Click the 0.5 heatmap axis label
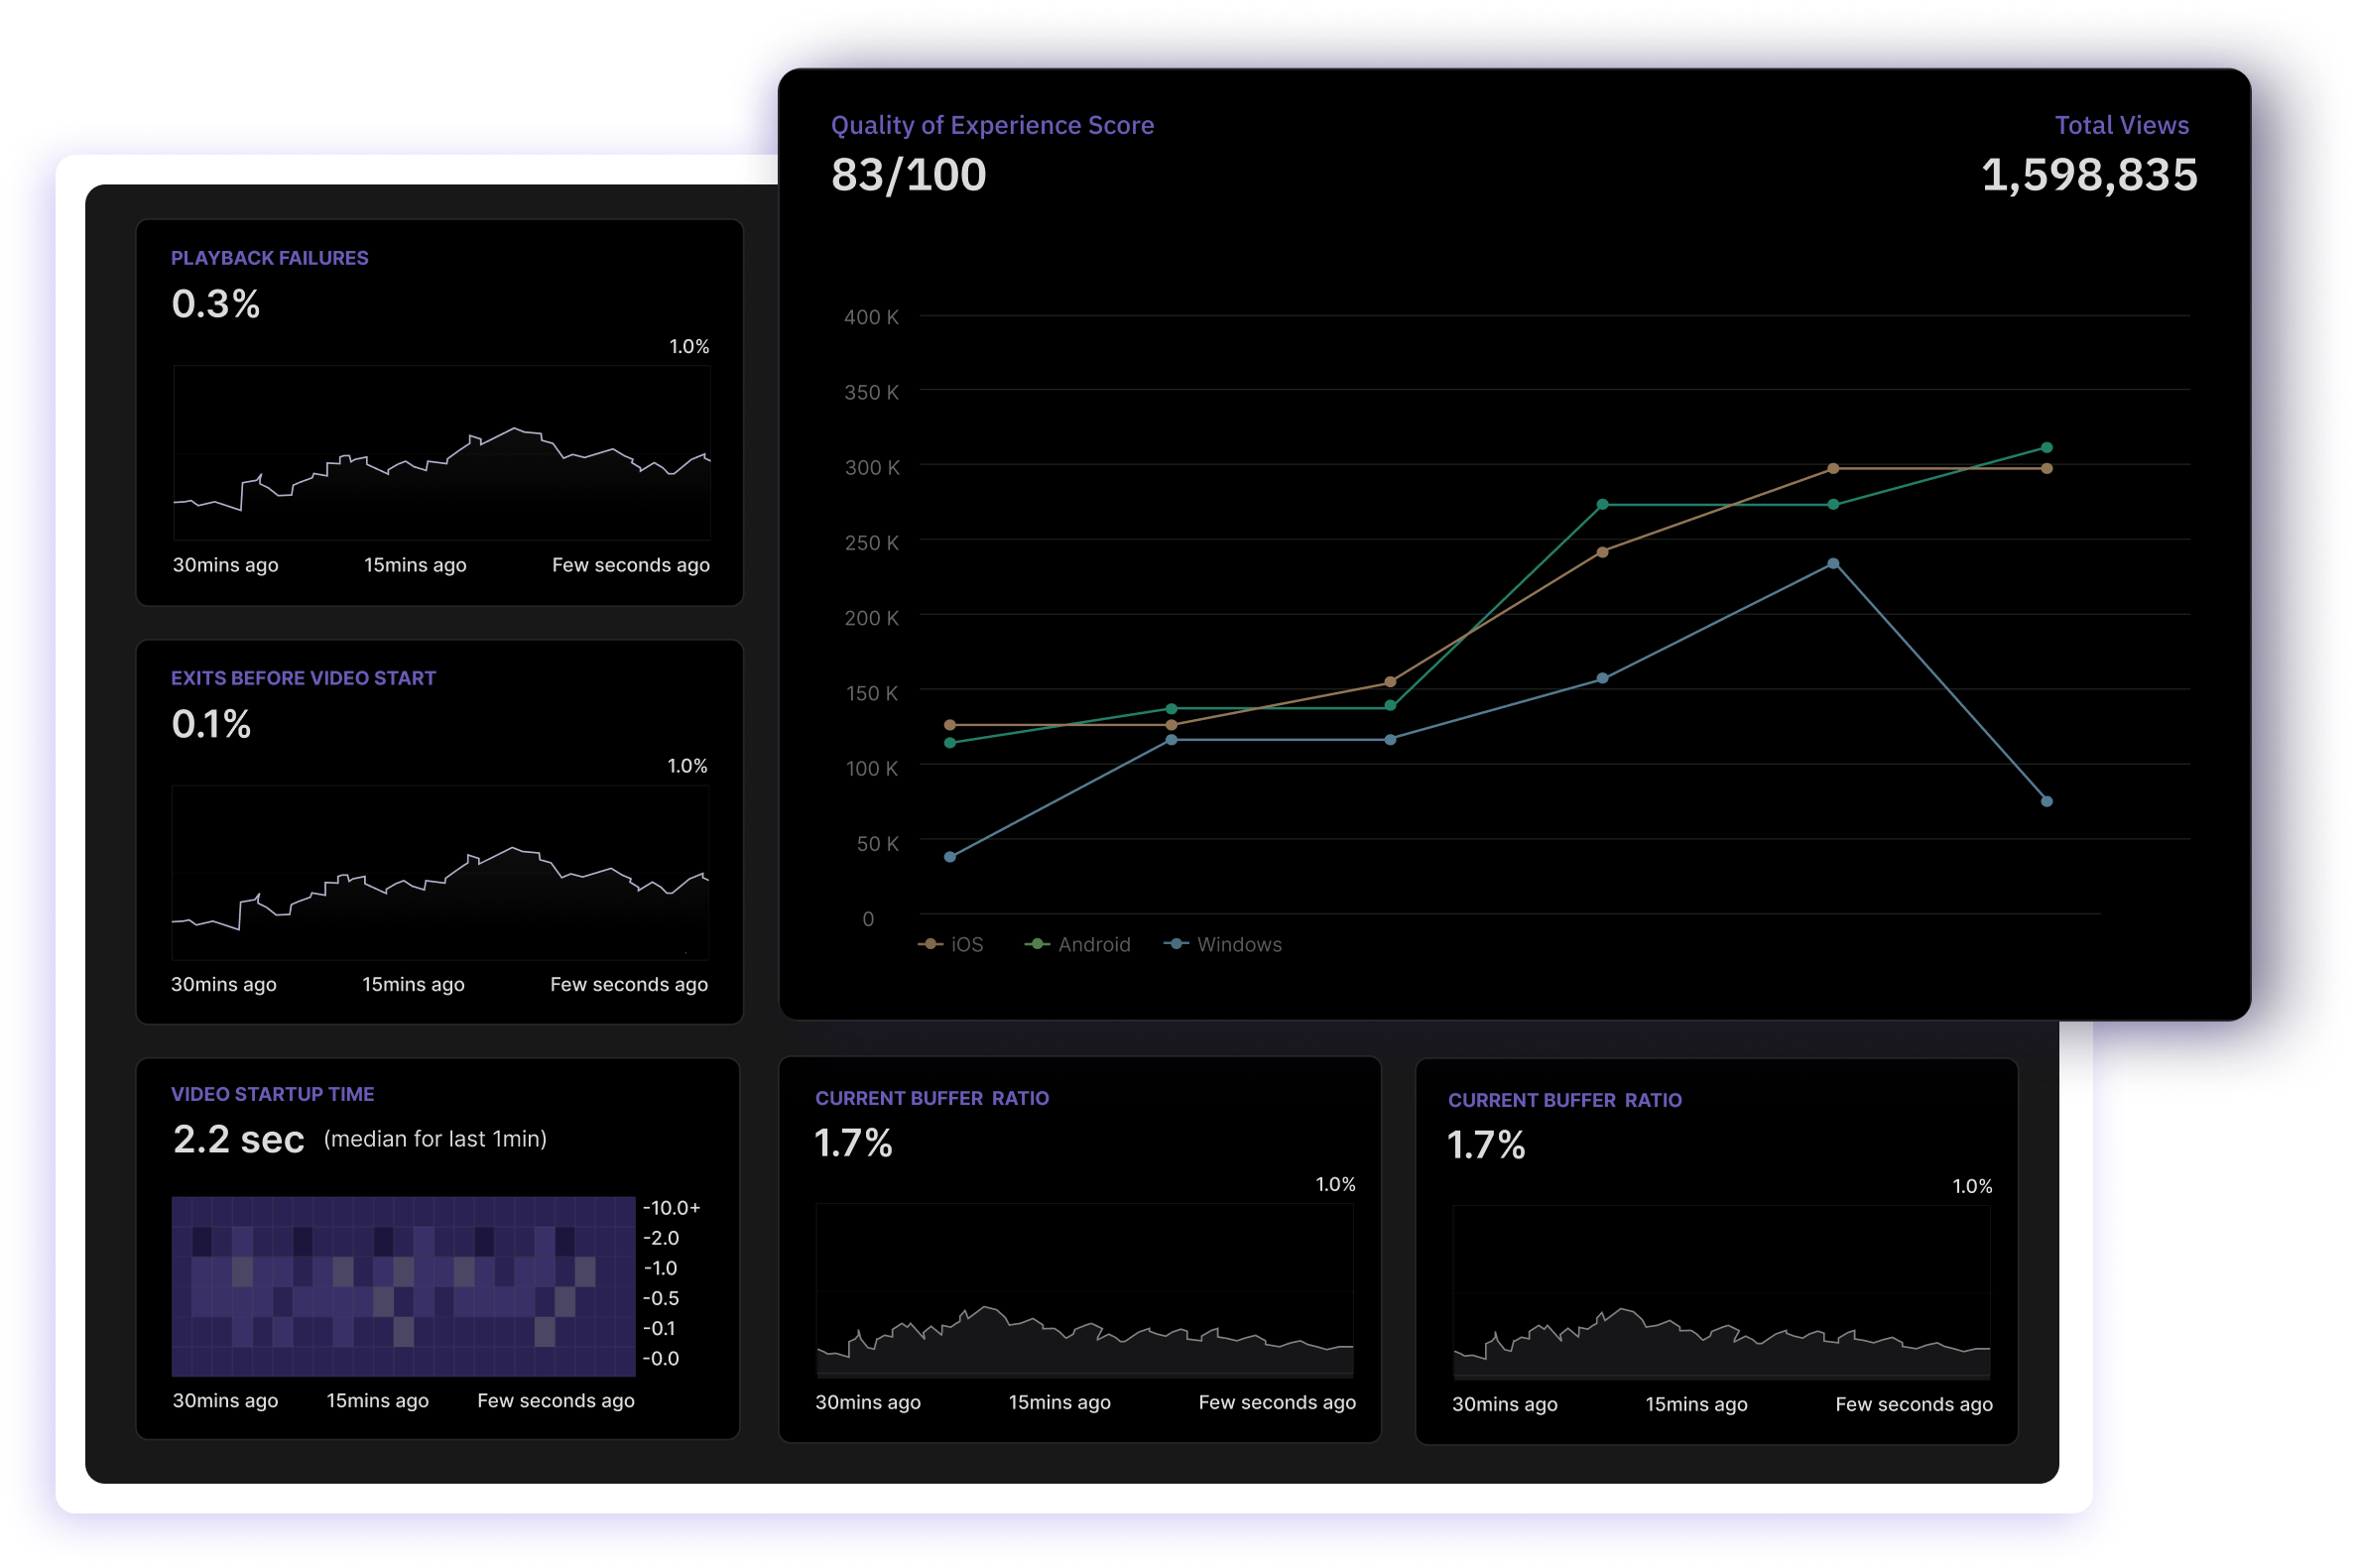 [661, 1298]
